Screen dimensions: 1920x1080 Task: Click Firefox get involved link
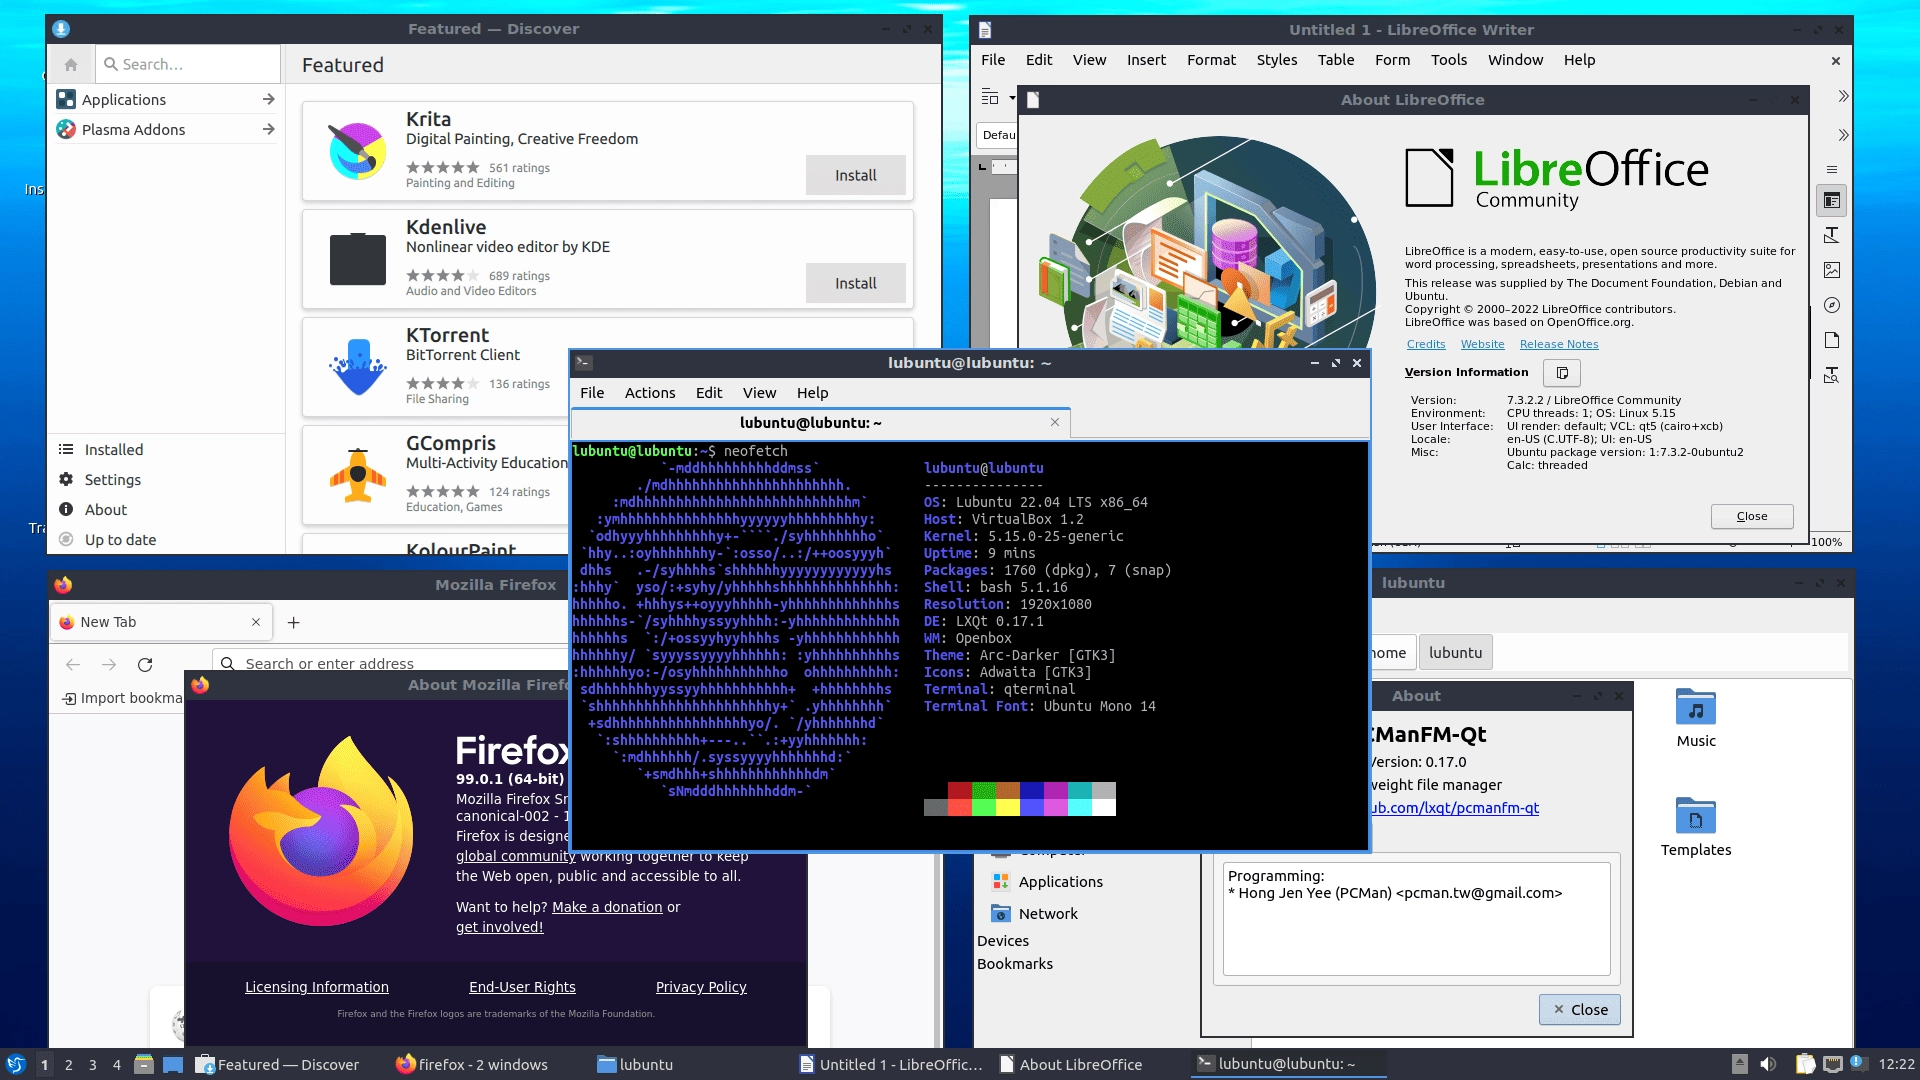click(500, 927)
